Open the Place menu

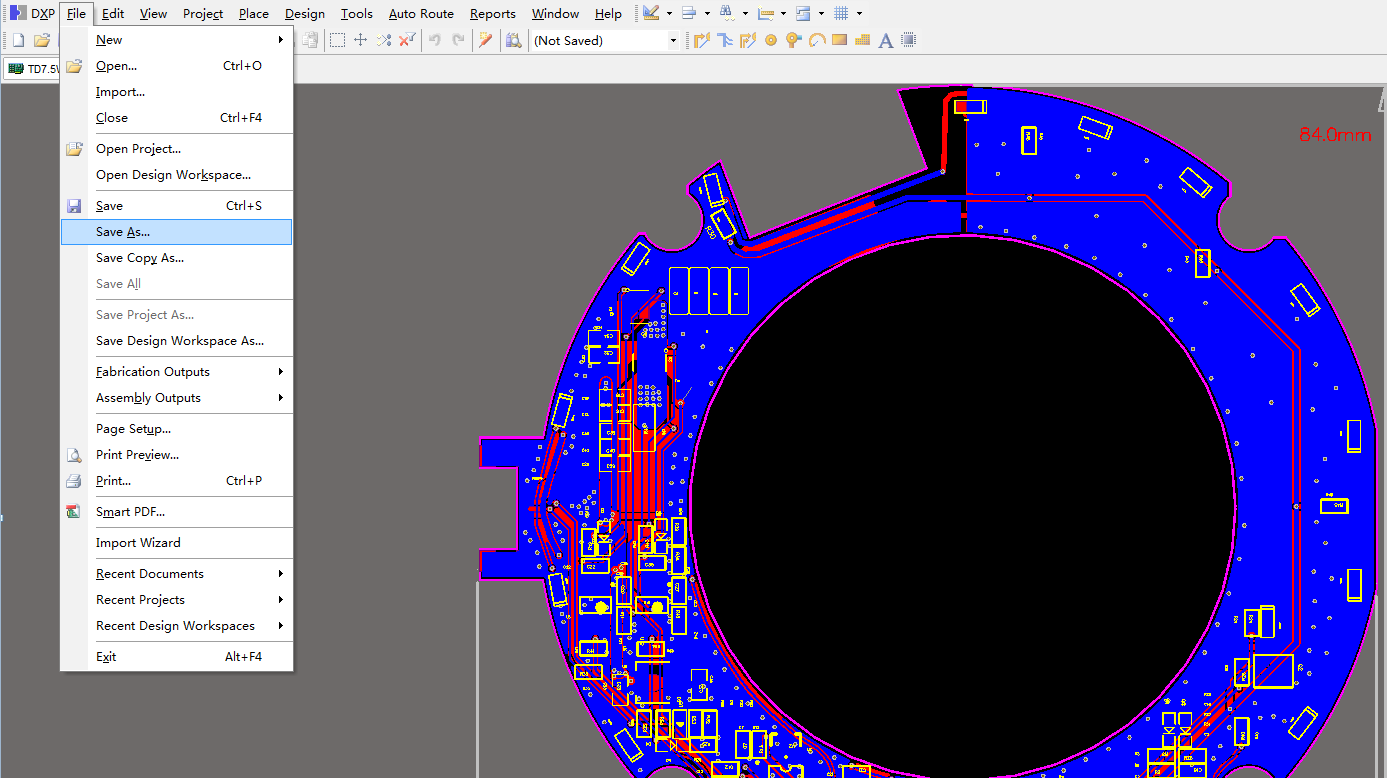coord(253,13)
